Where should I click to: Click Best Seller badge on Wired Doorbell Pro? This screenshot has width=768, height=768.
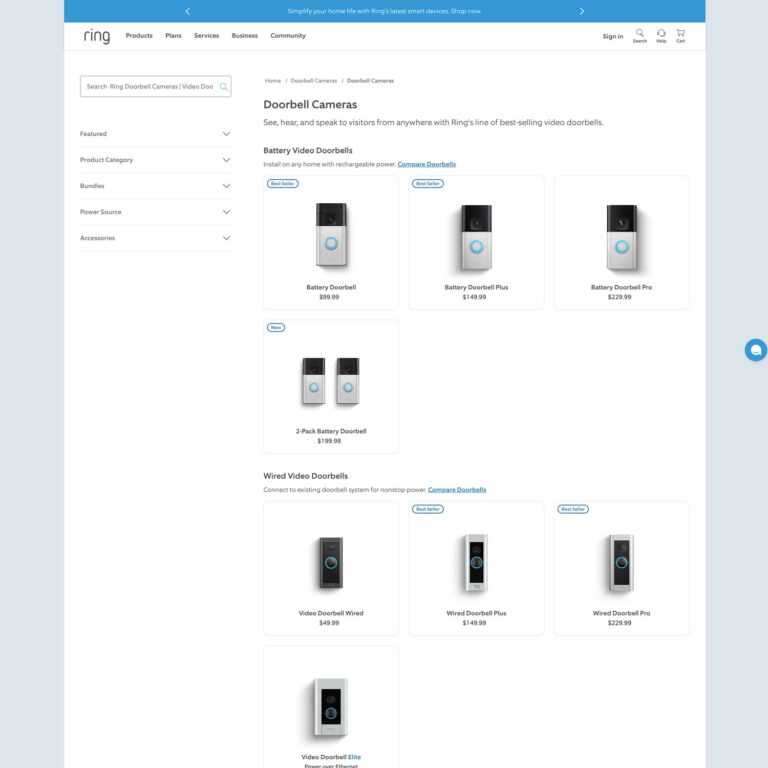click(x=573, y=509)
